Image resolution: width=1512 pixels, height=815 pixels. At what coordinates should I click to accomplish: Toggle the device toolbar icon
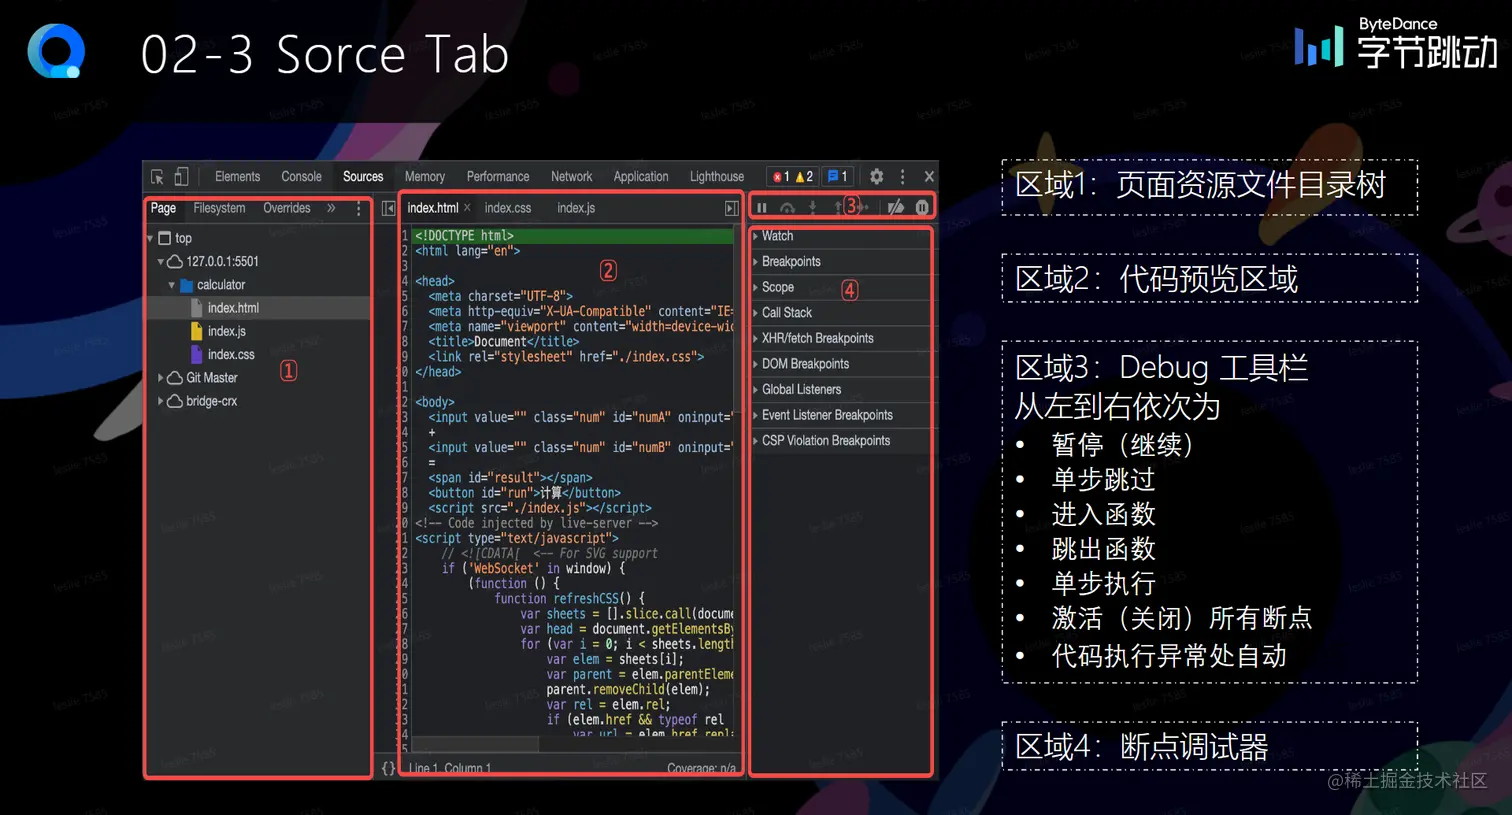click(x=181, y=177)
